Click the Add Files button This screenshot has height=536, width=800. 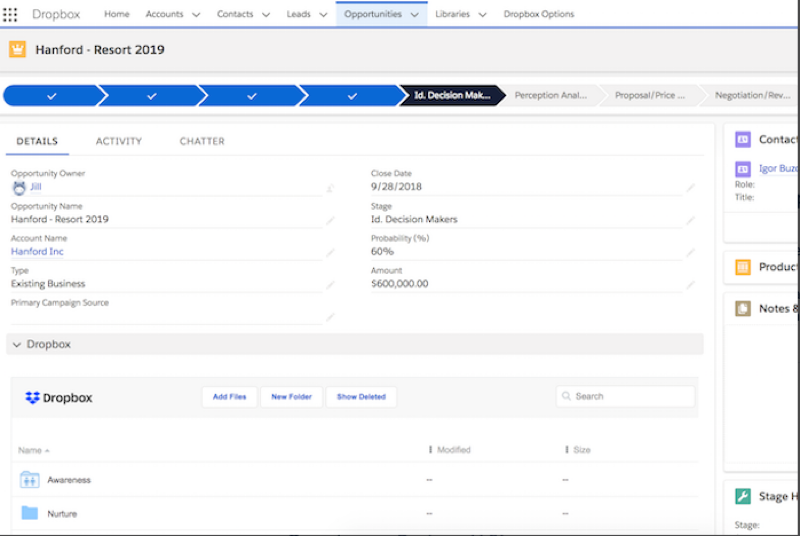click(229, 397)
